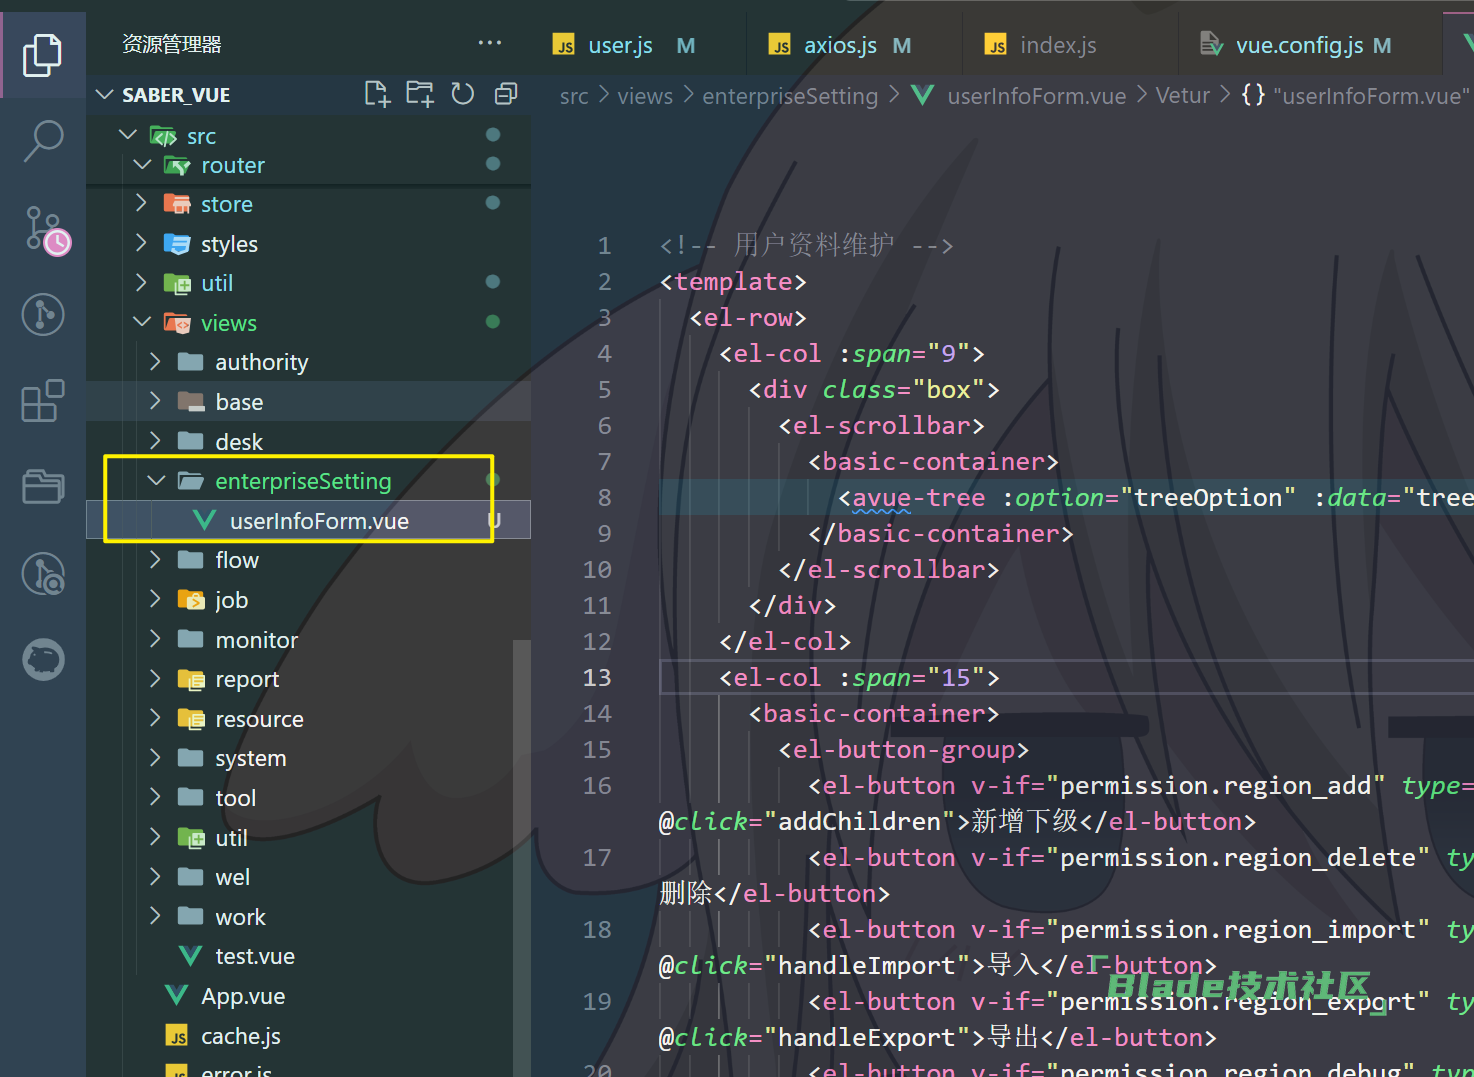Switch to the index.js editor tab

click(1070, 45)
